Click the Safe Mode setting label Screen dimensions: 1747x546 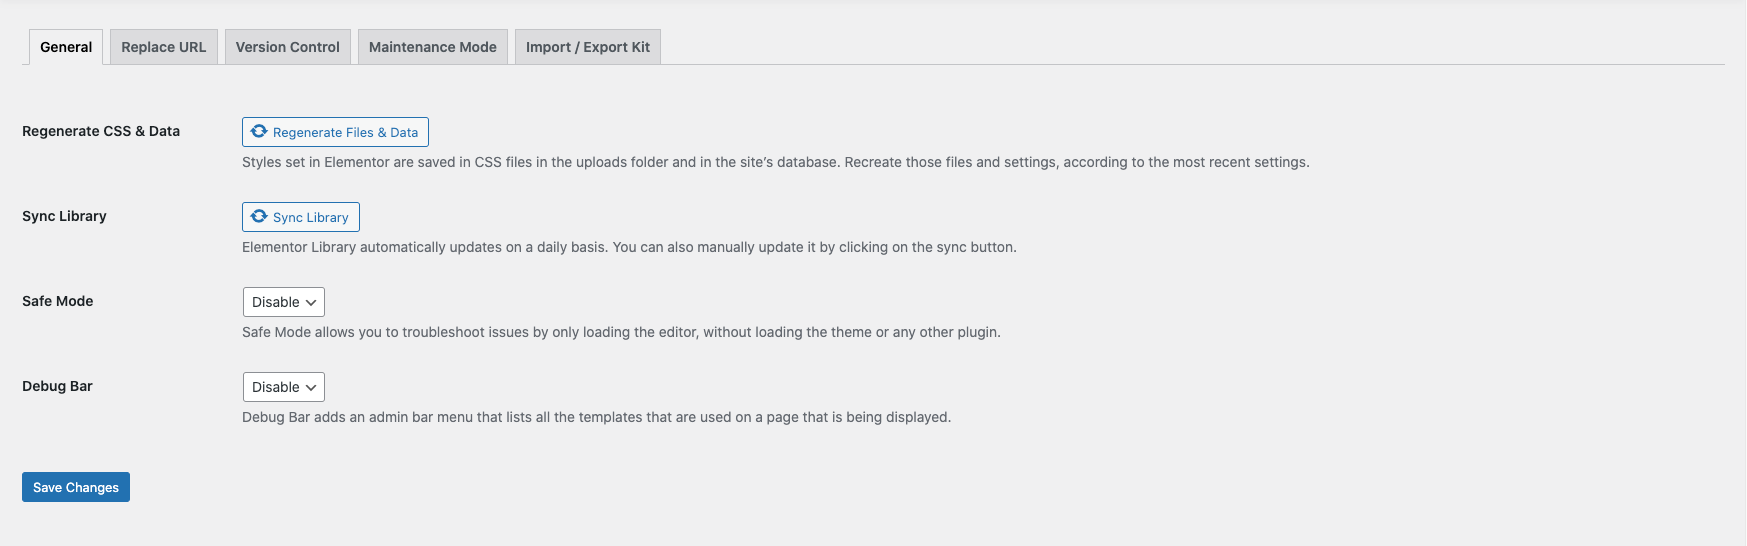tap(58, 301)
